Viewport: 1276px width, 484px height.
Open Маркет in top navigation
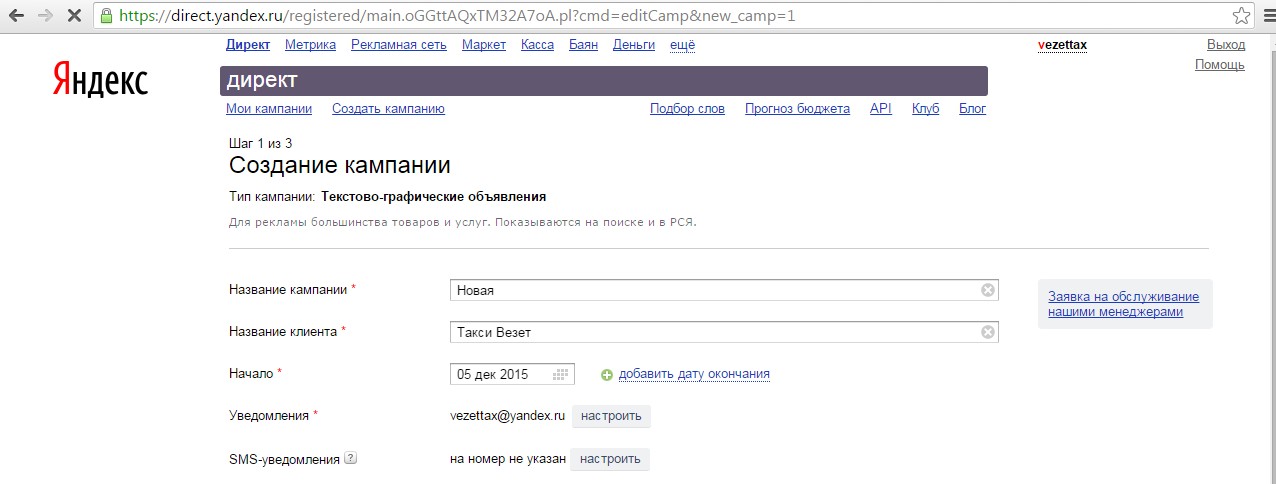(484, 45)
